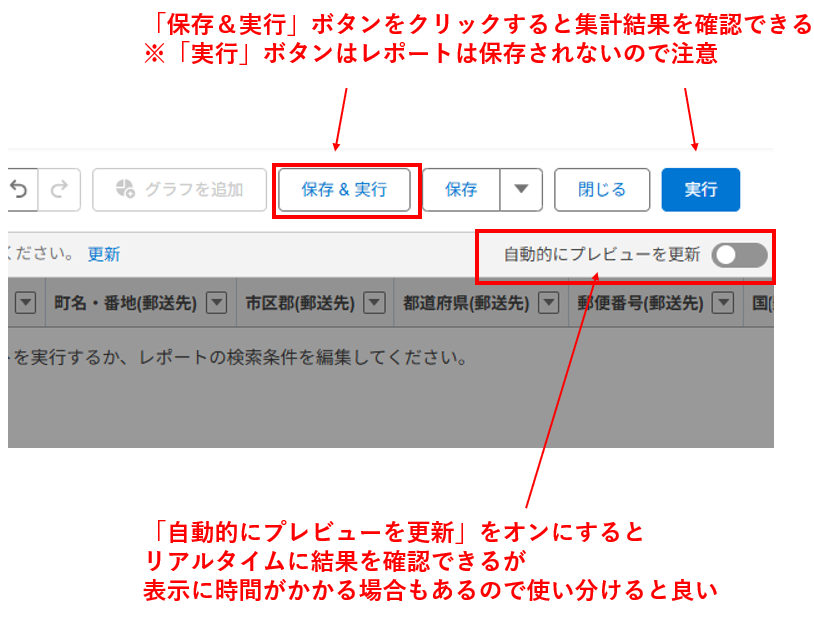
Task: Click the グラフを追加 button
Action: 180,189
